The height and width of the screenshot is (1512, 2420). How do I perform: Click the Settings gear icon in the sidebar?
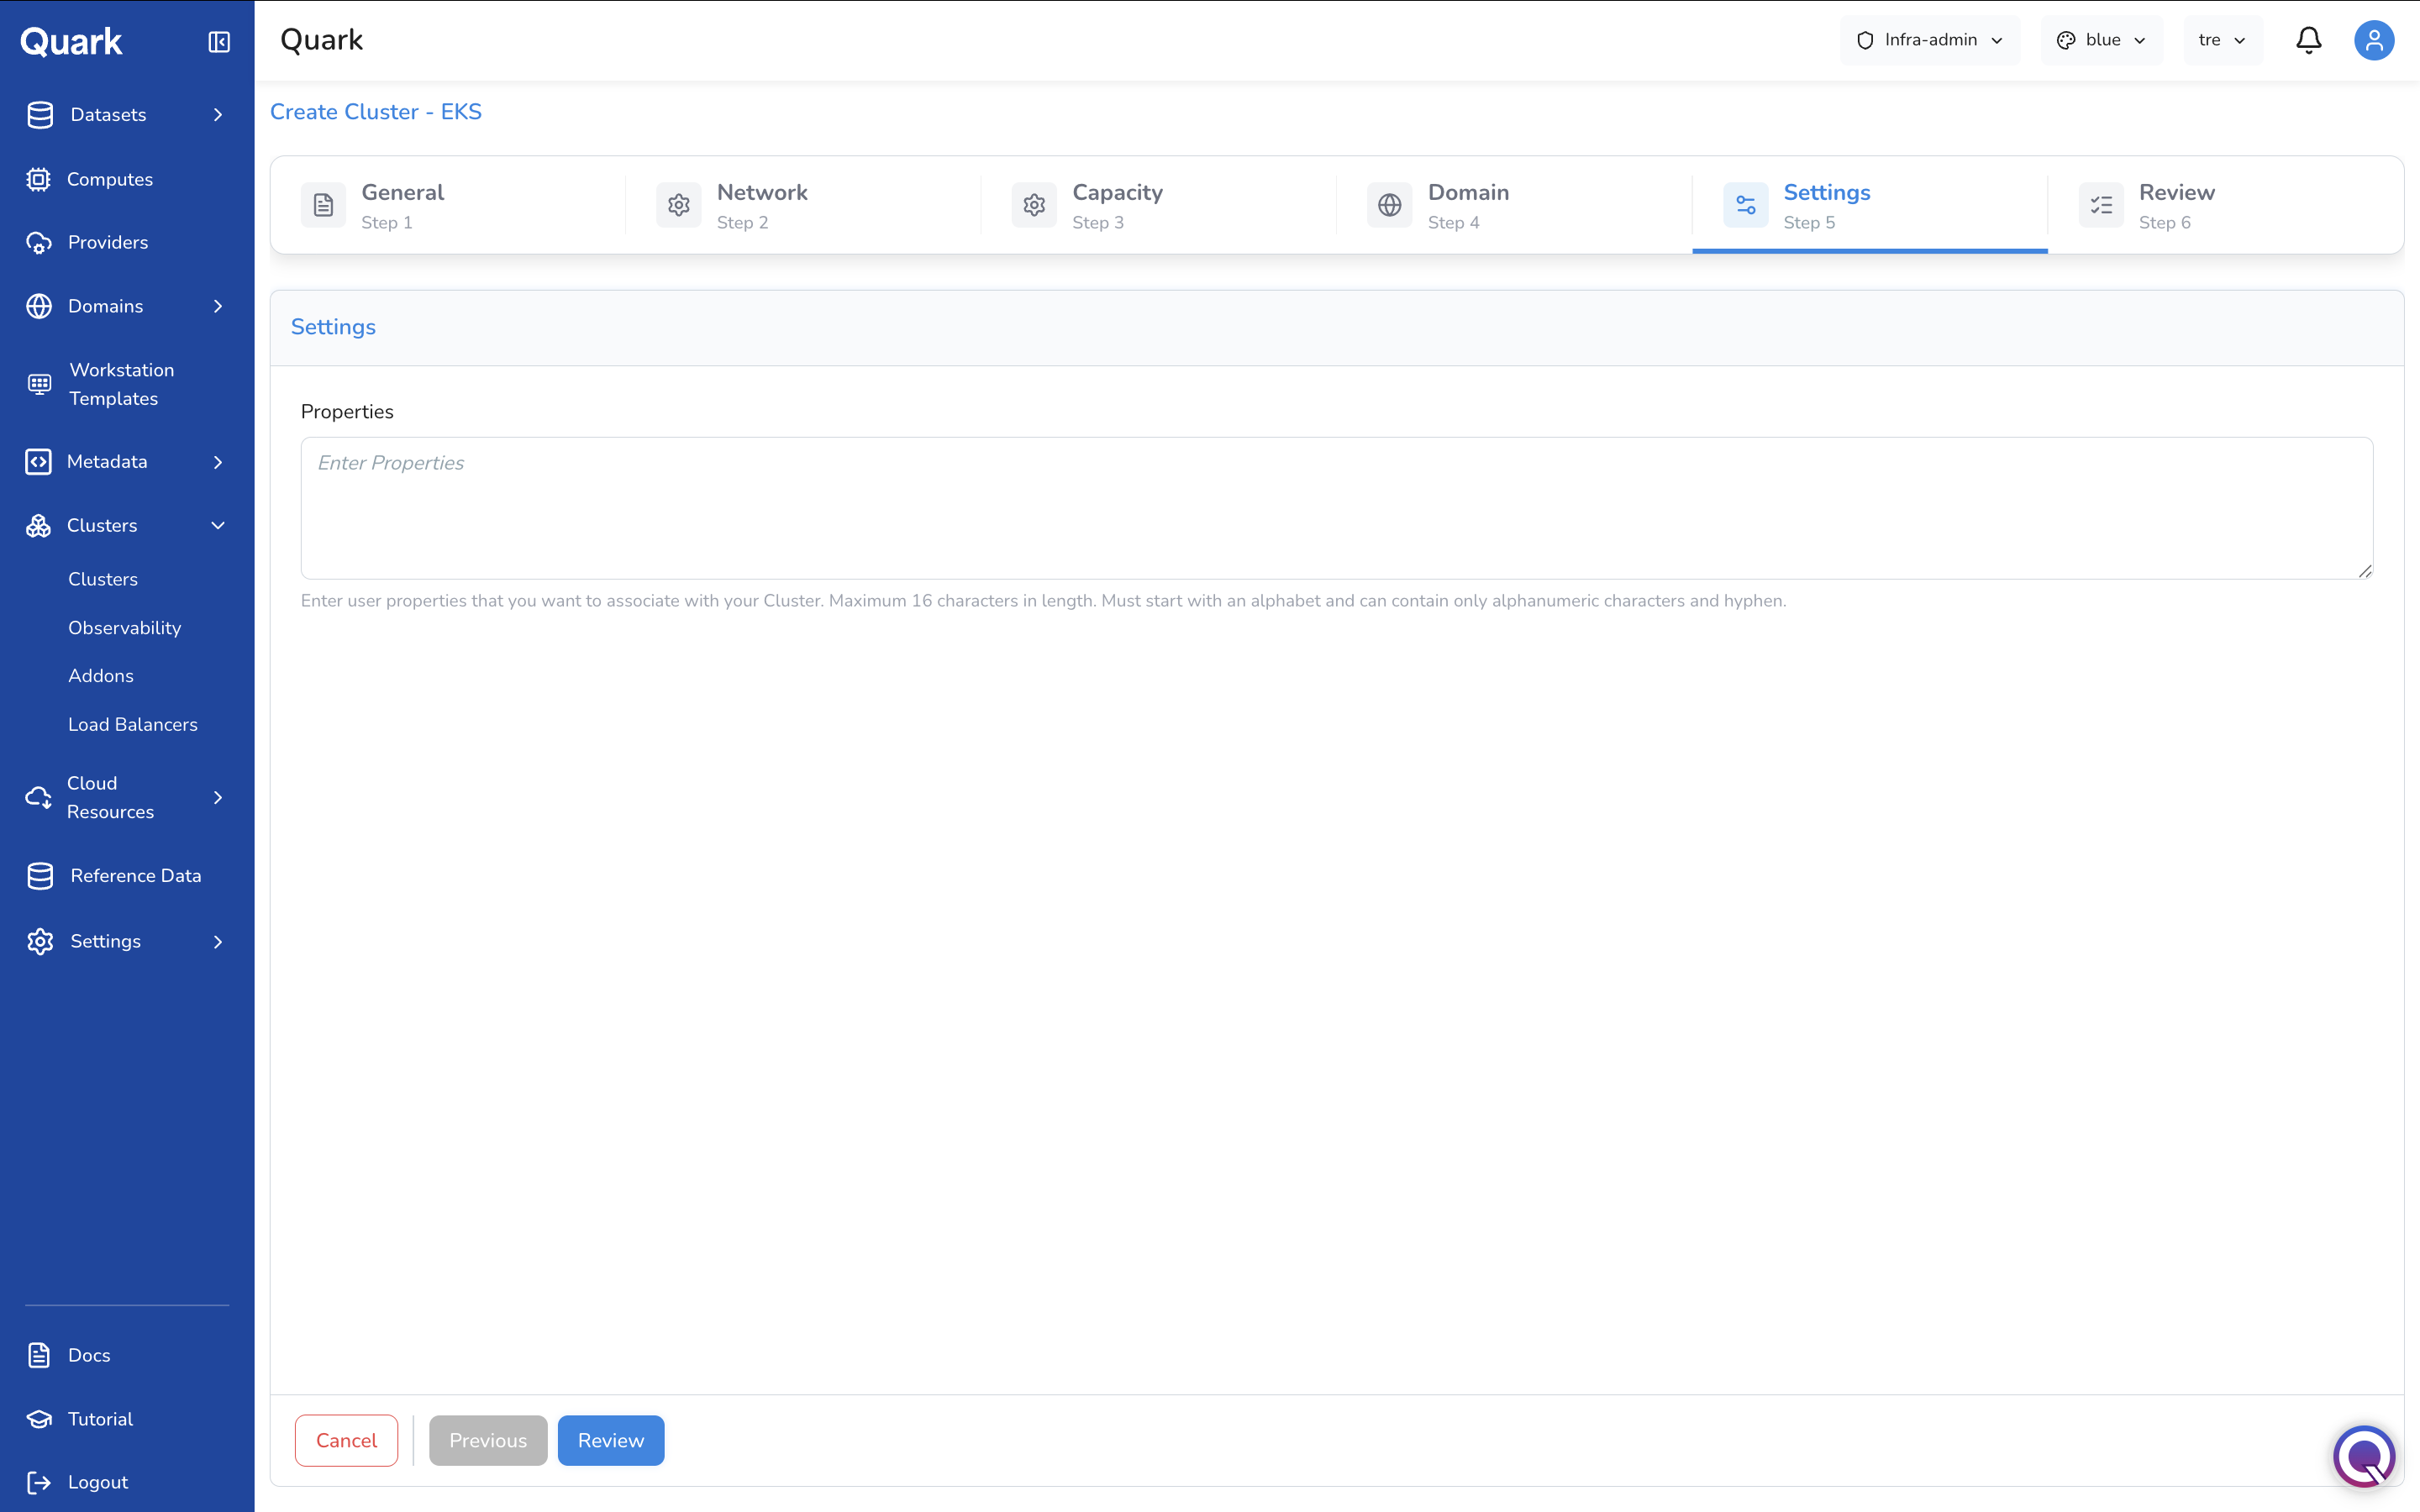coord(40,941)
